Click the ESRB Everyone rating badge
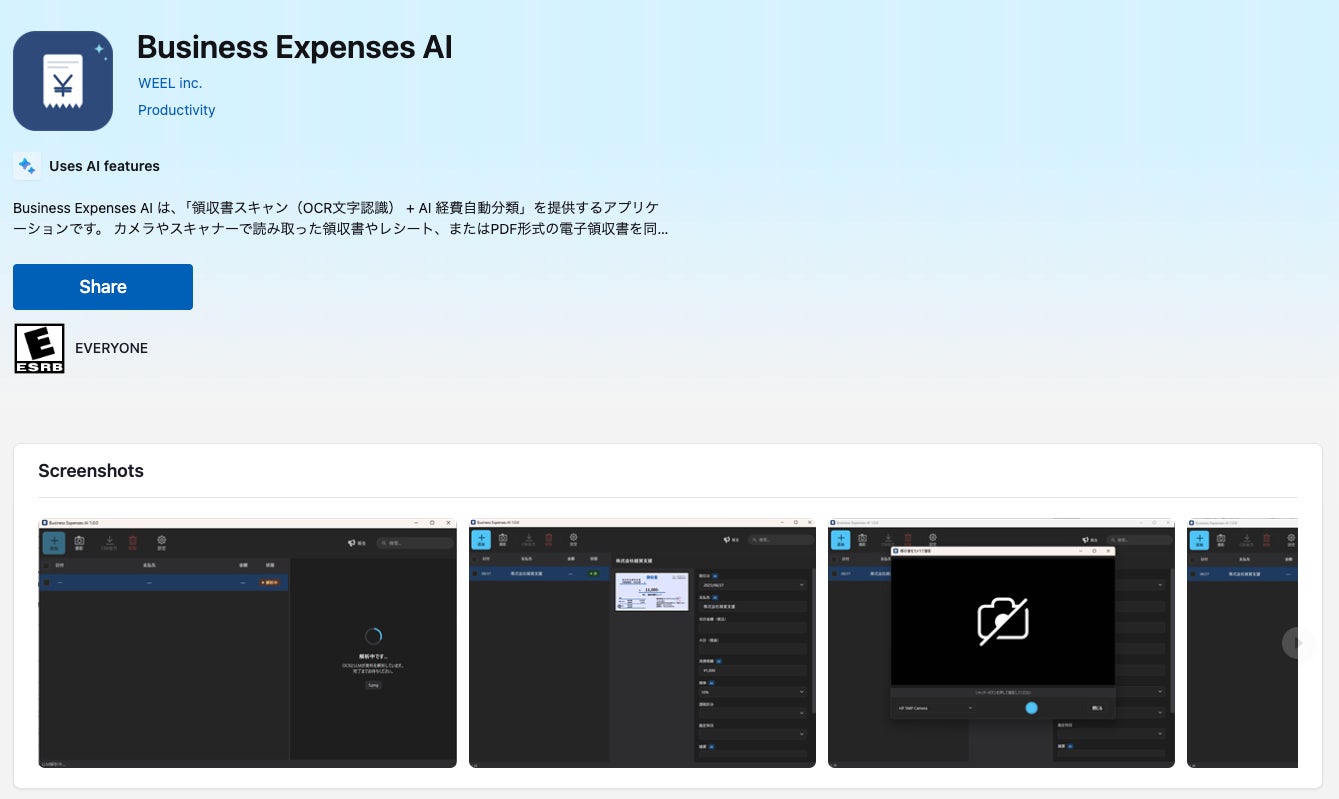 pyautogui.click(x=40, y=348)
